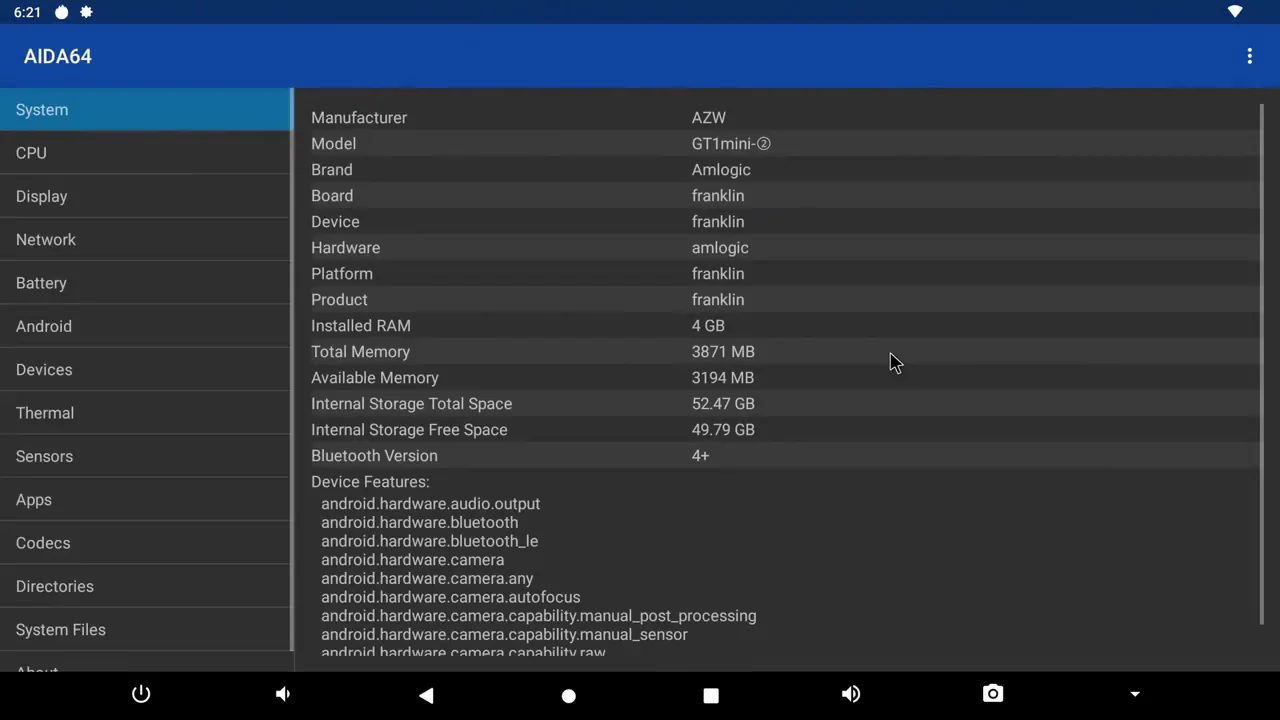Click the Brand value Amlogic
The height and width of the screenshot is (720, 1280).
click(x=721, y=170)
